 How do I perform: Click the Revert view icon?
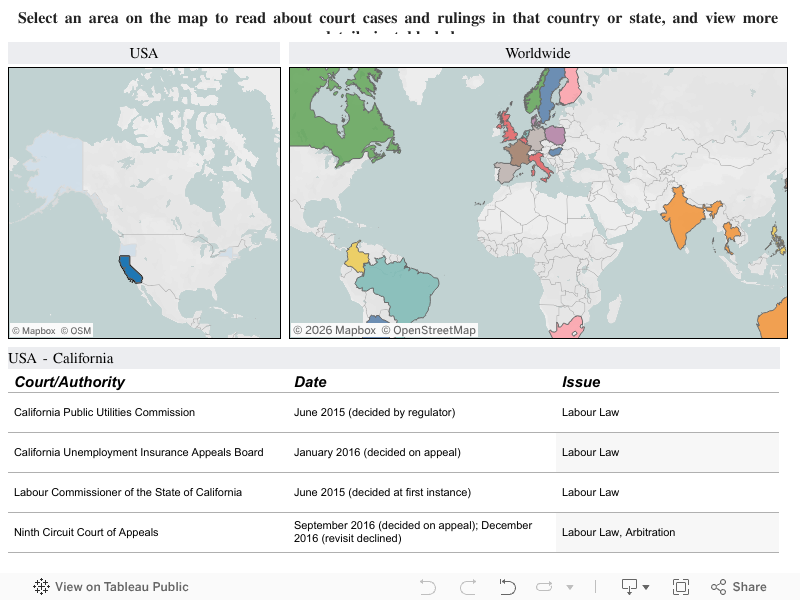point(507,587)
